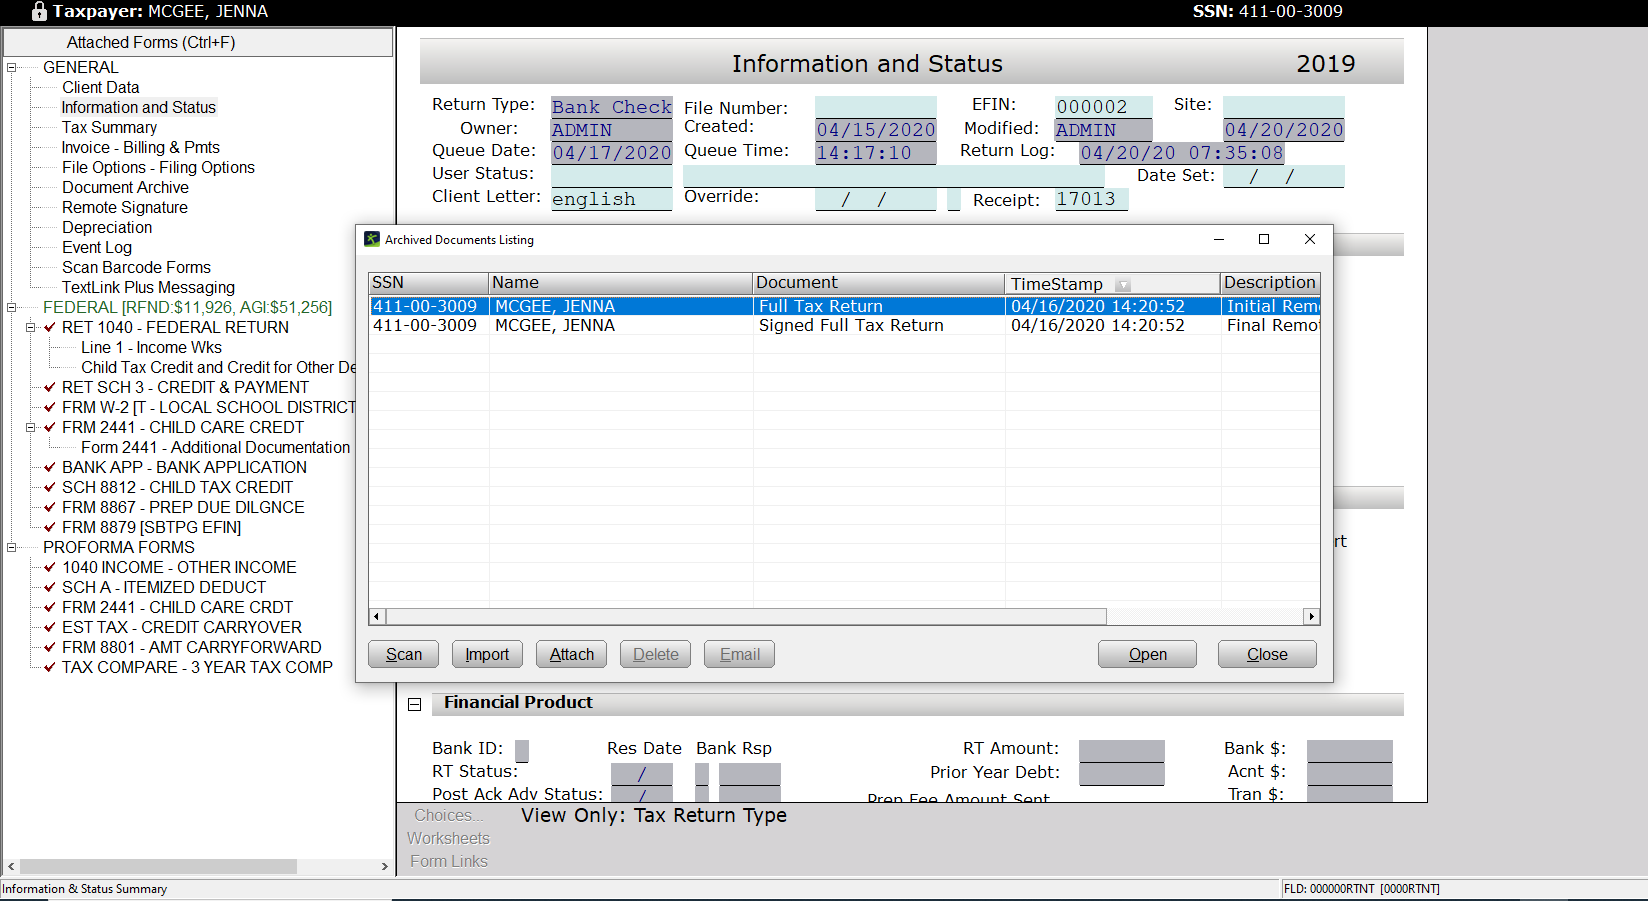Click the Archived Documents Listing window icon
This screenshot has height=901, width=1648.
tap(372, 240)
